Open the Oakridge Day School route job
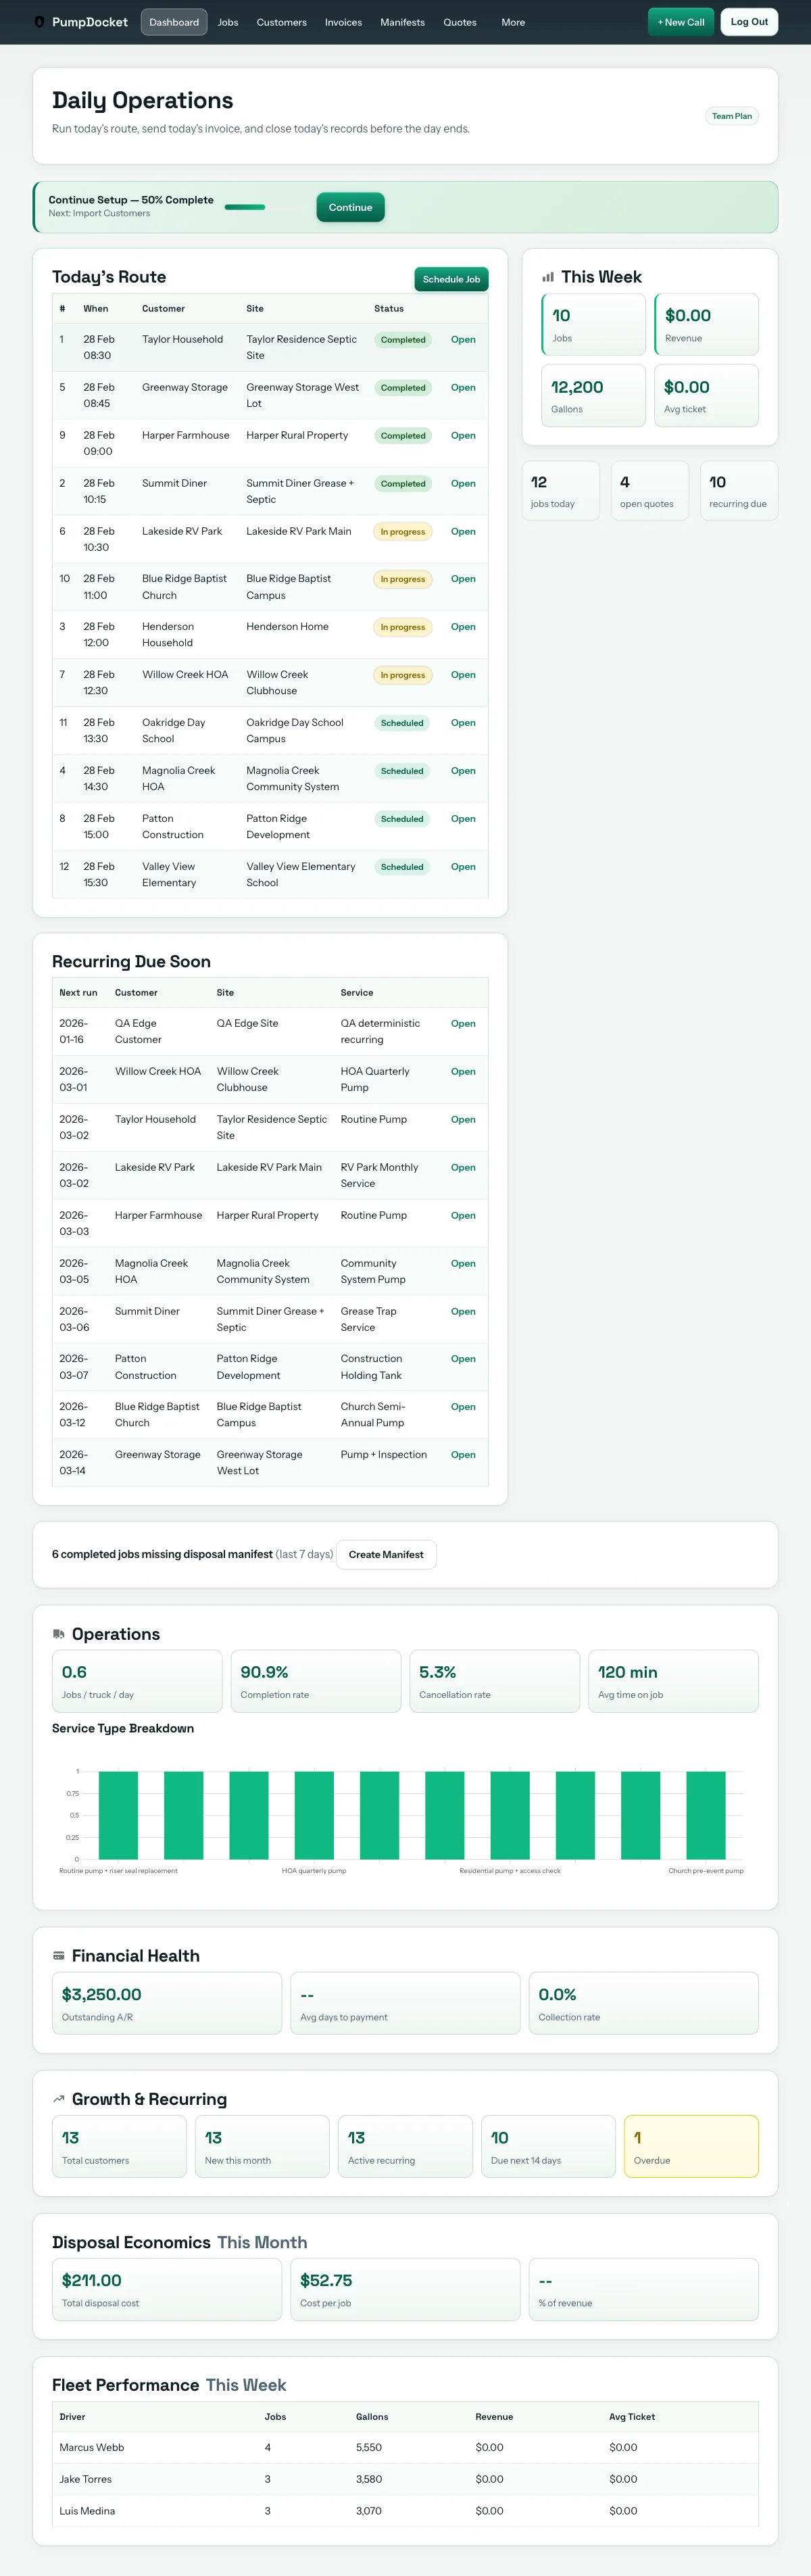 (x=463, y=723)
